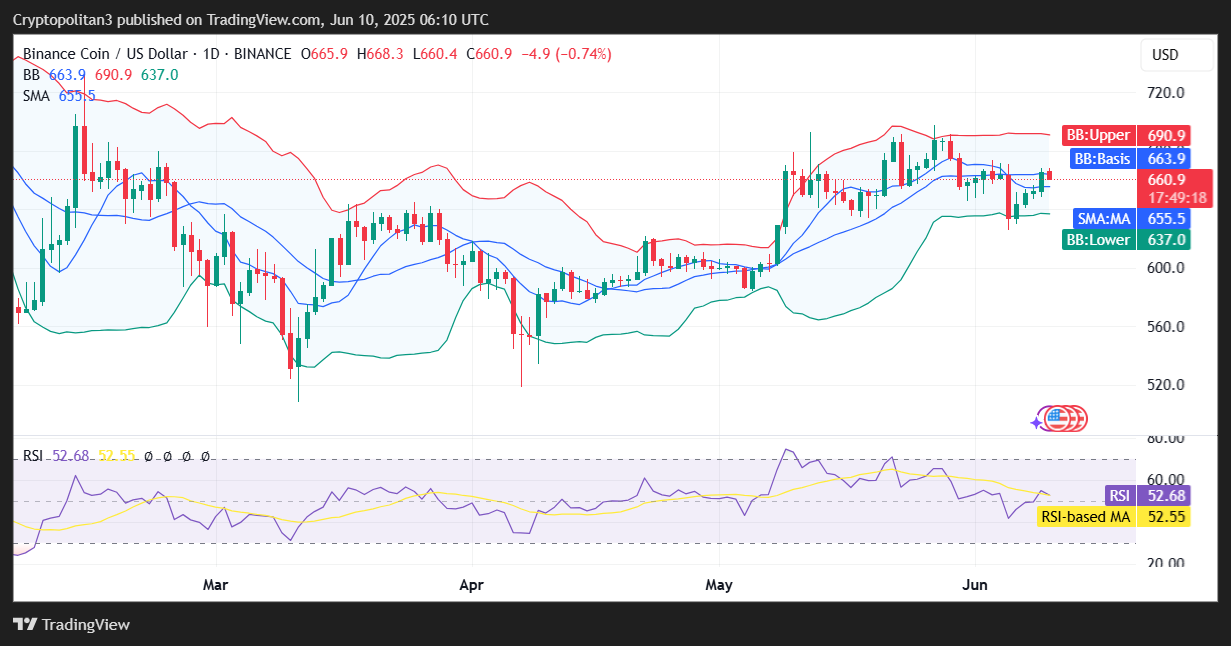Click the 80.00 tick on the RSI axis
The image size is (1231, 646).
point(1167,439)
